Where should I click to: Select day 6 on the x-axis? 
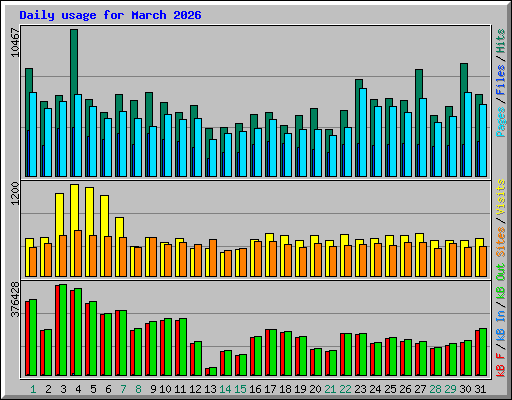(x=108, y=389)
